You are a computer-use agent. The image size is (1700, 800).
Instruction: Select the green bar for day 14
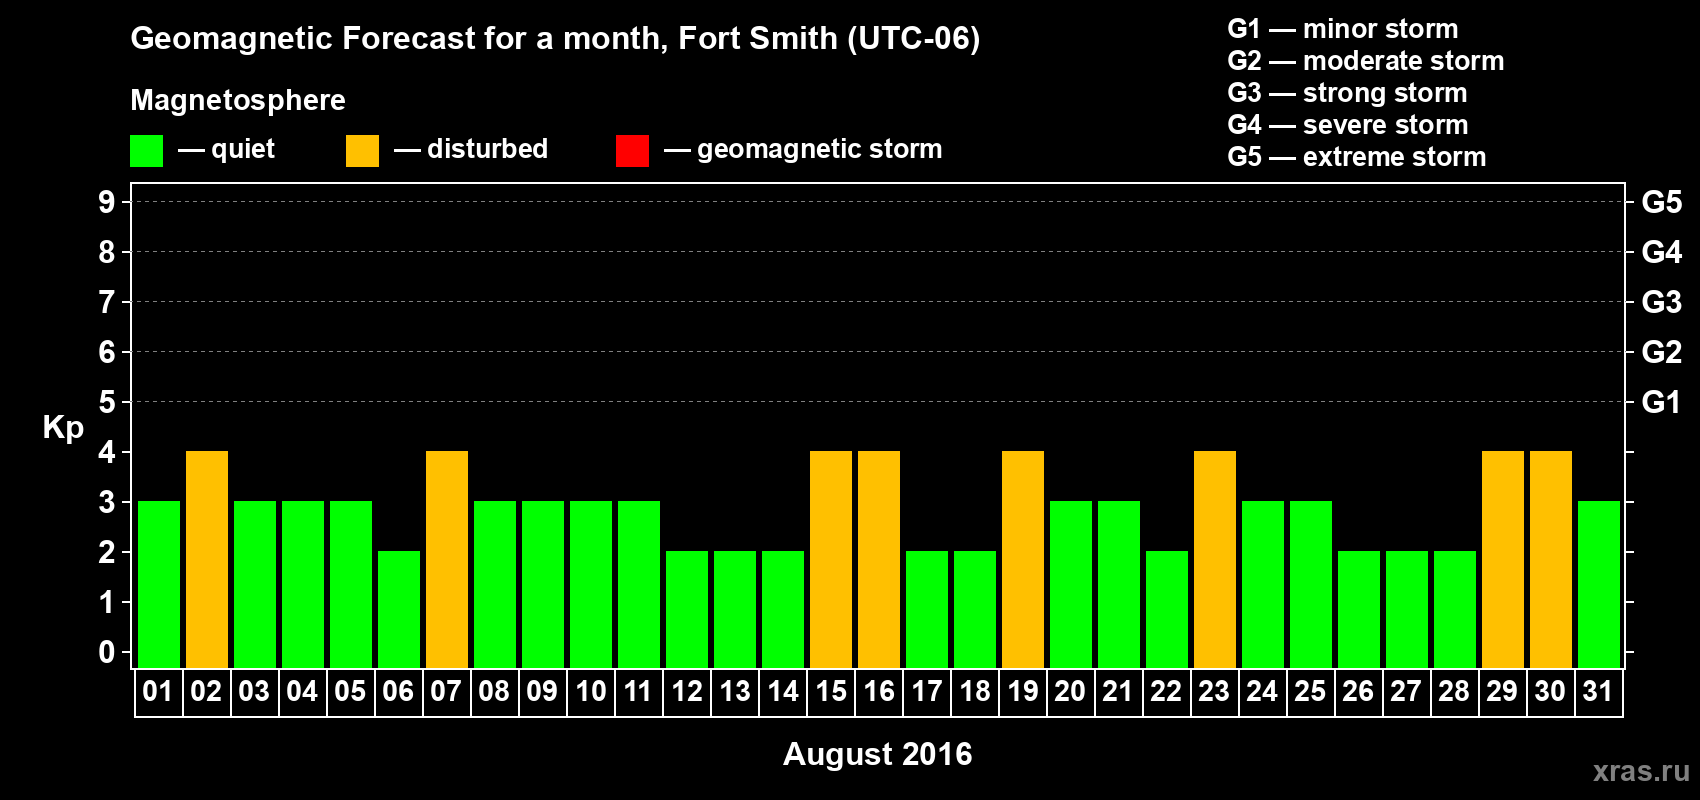tap(783, 610)
